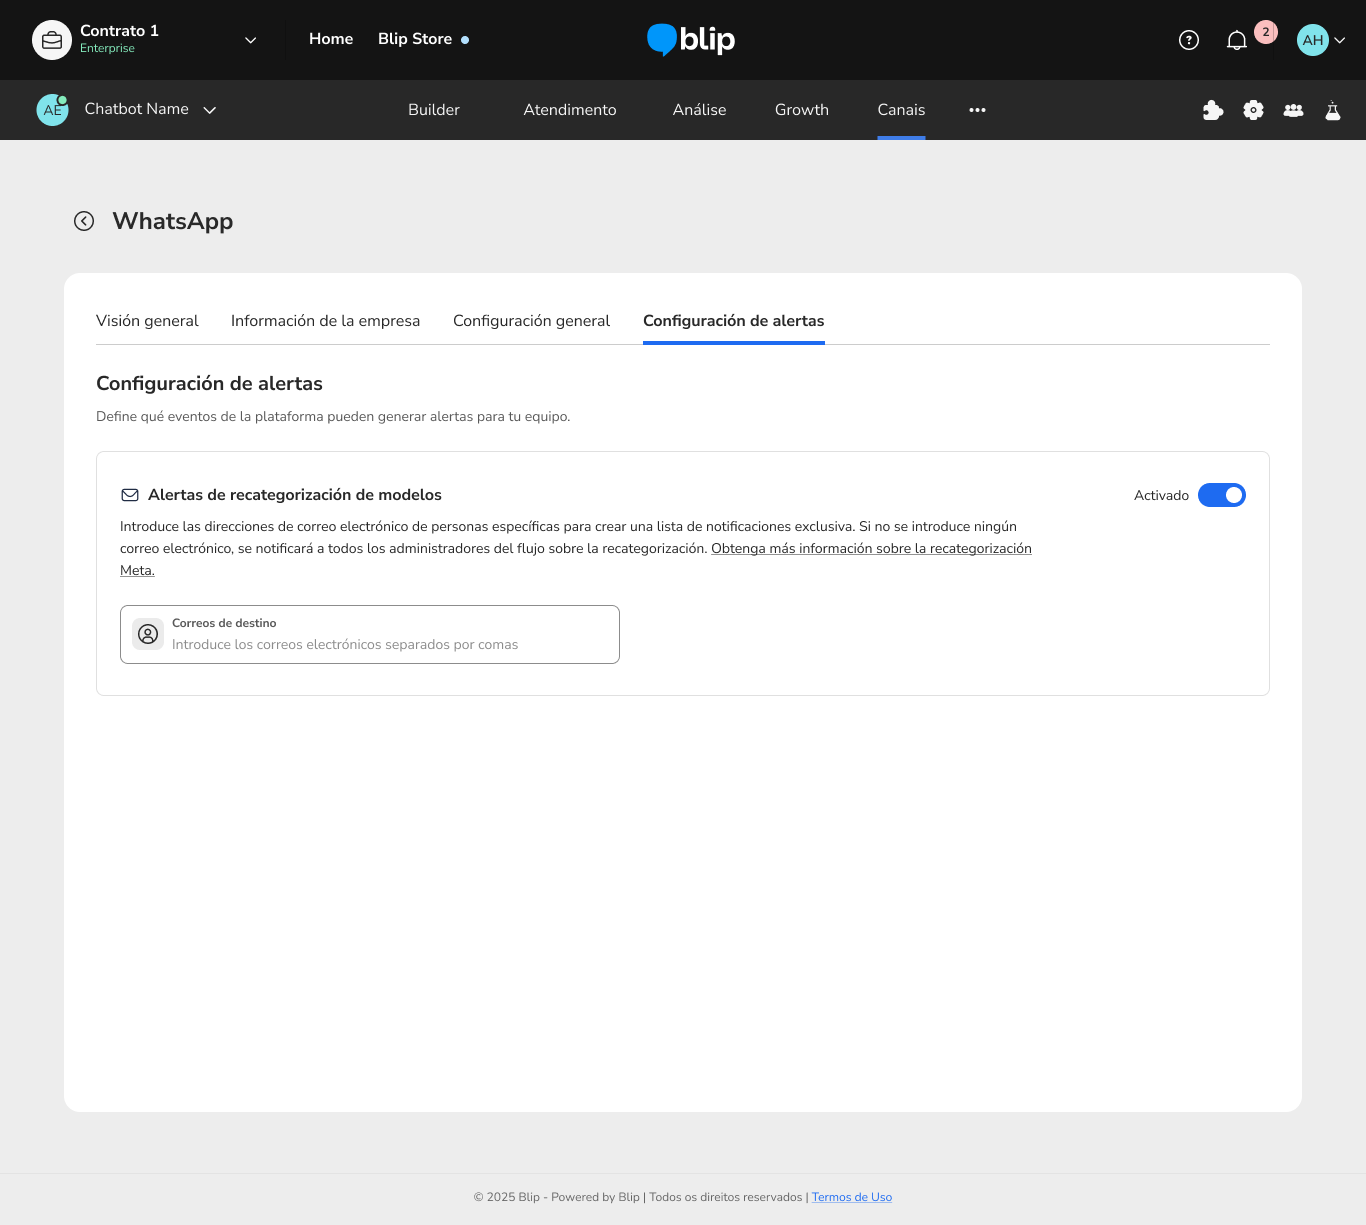This screenshot has height=1225, width=1366.
Task: Open the team members icon
Action: coord(1293,110)
